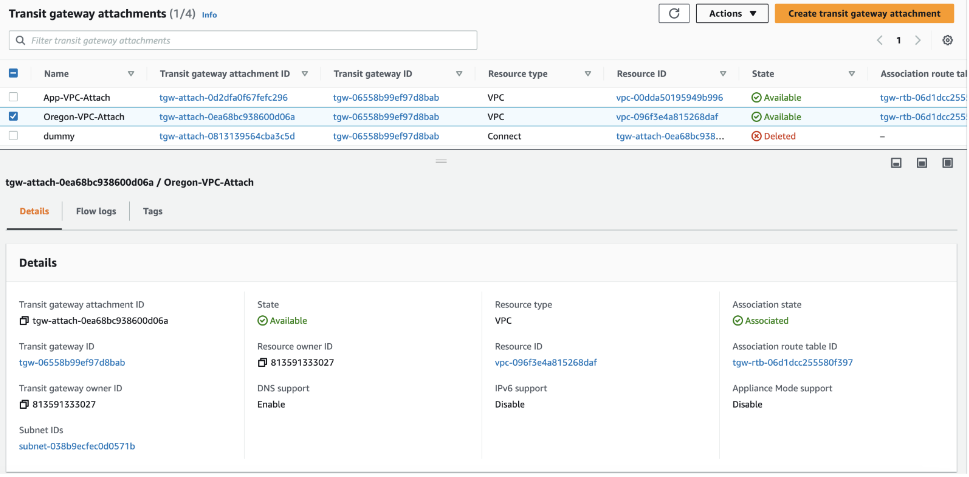Click Create transit gateway attachment button

click(x=864, y=13)
